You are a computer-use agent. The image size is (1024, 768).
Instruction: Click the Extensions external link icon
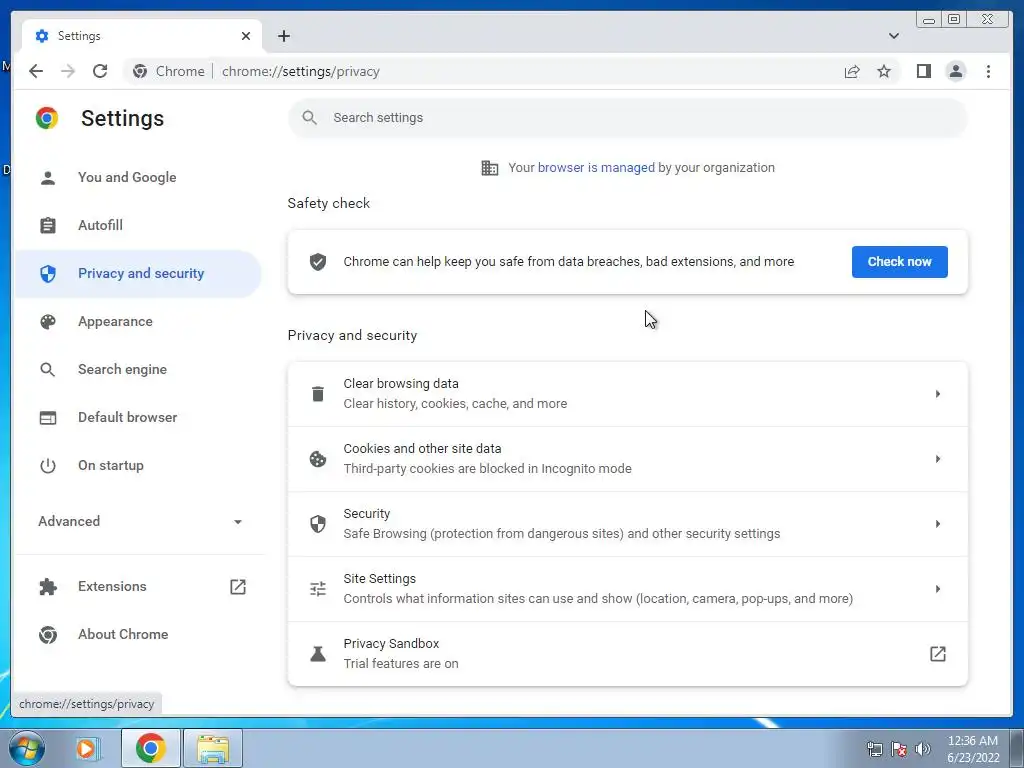pos(238,586)
